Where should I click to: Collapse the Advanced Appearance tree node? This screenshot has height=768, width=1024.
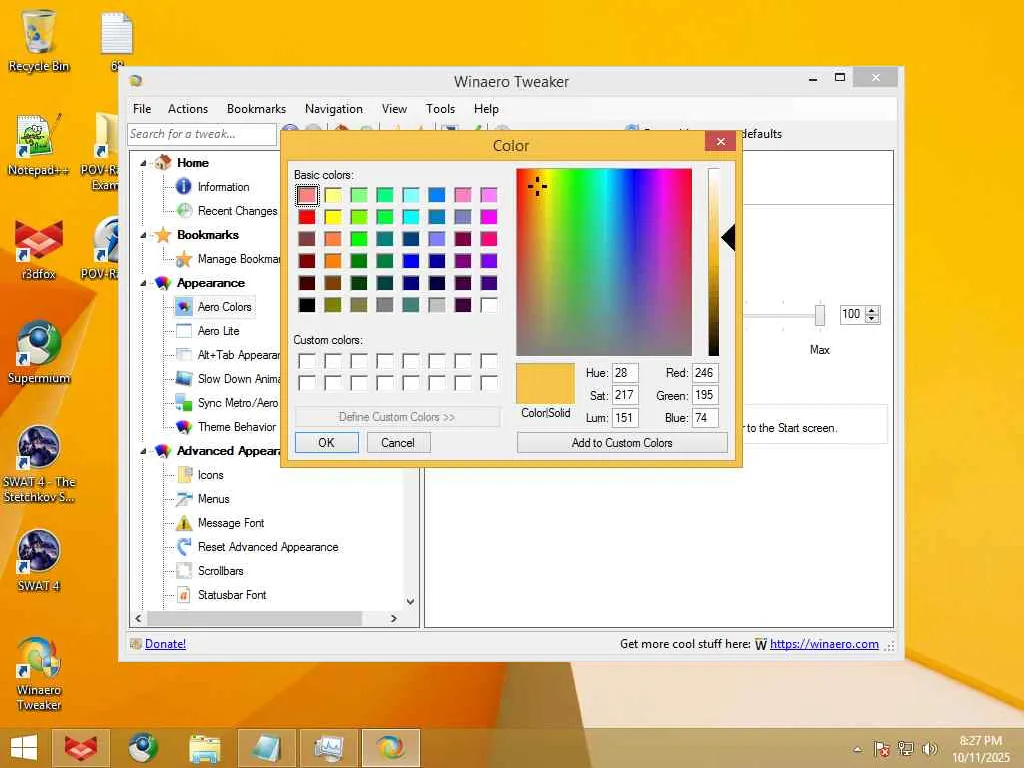[143, 451]
